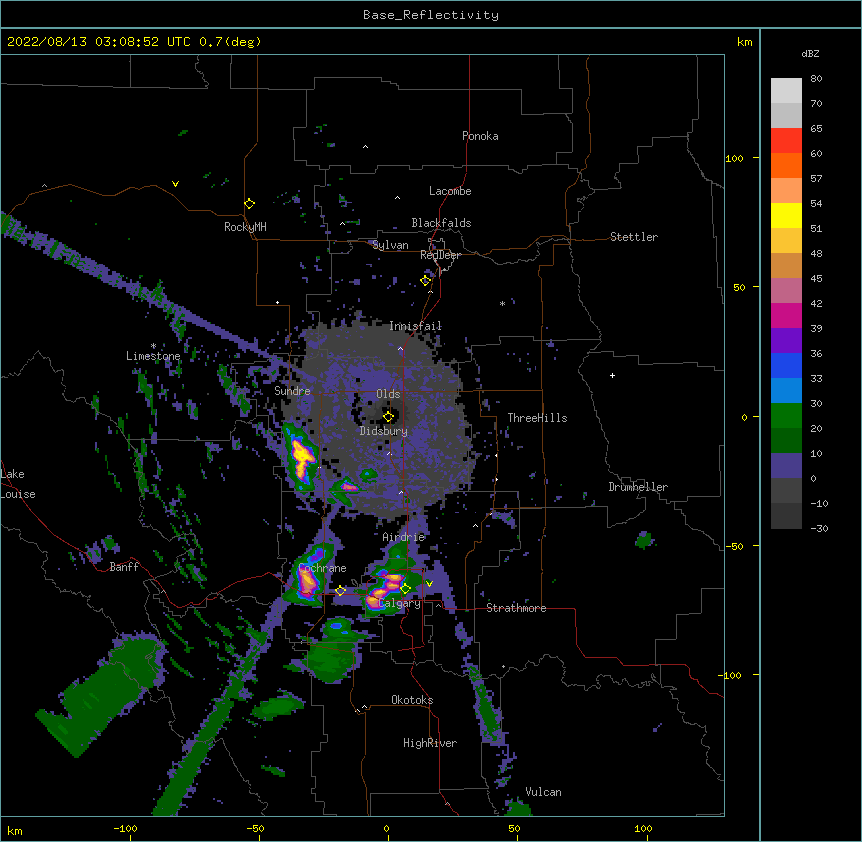This screenshot has width=862, height=842.
Task: Click the Sundre town label
Action: click(292, 391)
